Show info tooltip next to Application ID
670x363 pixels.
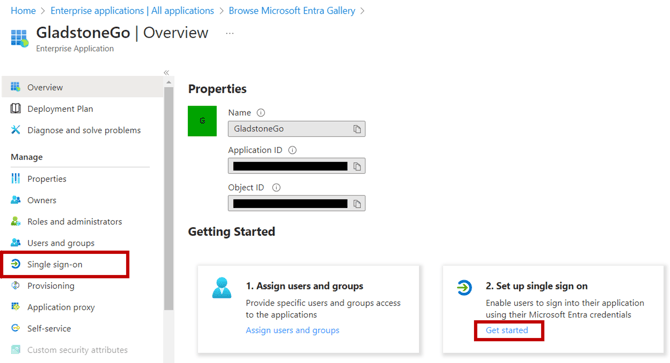tap(292, 150)
